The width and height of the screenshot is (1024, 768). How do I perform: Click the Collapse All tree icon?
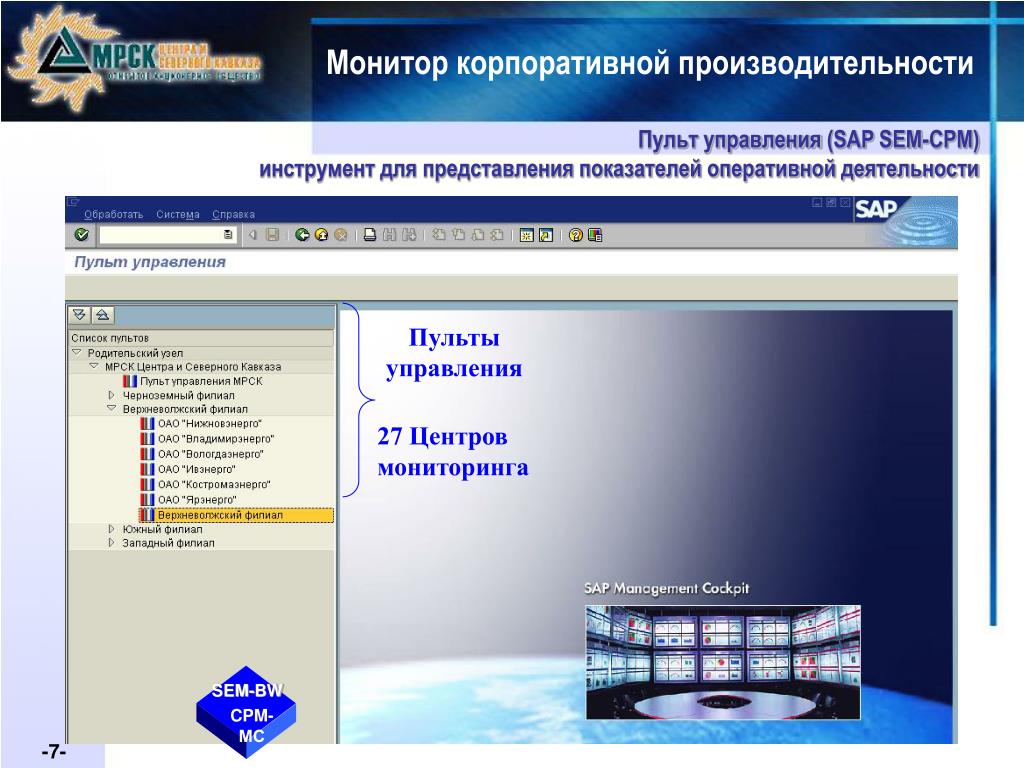[103, 315]
